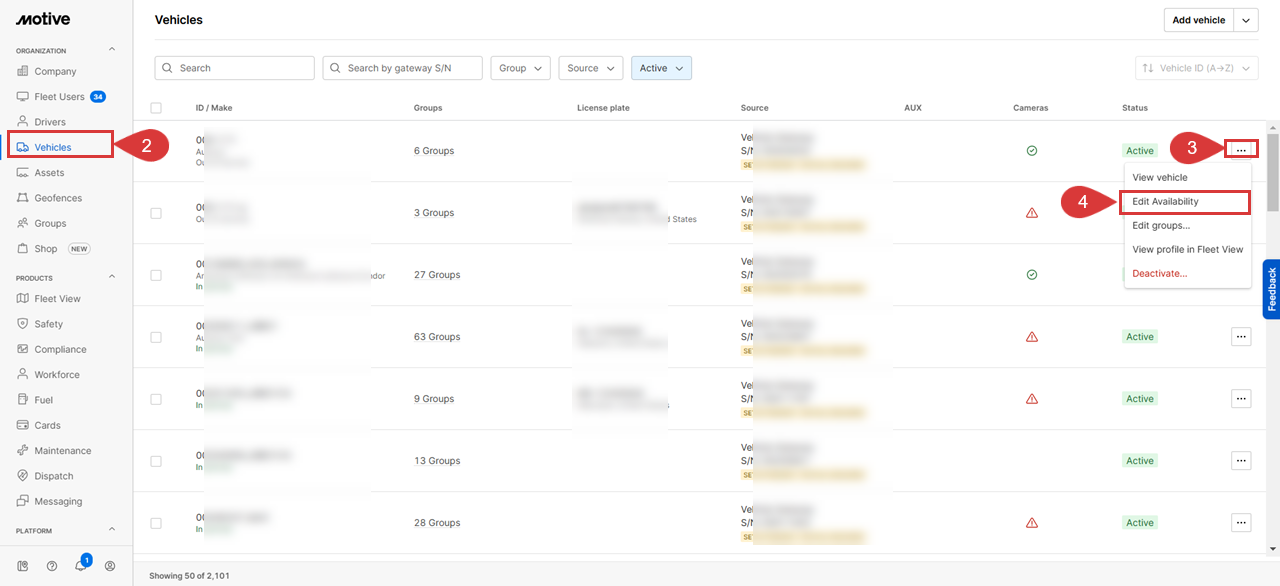Choose Edit Availability from the context menu

click(x=1165, y=202)
